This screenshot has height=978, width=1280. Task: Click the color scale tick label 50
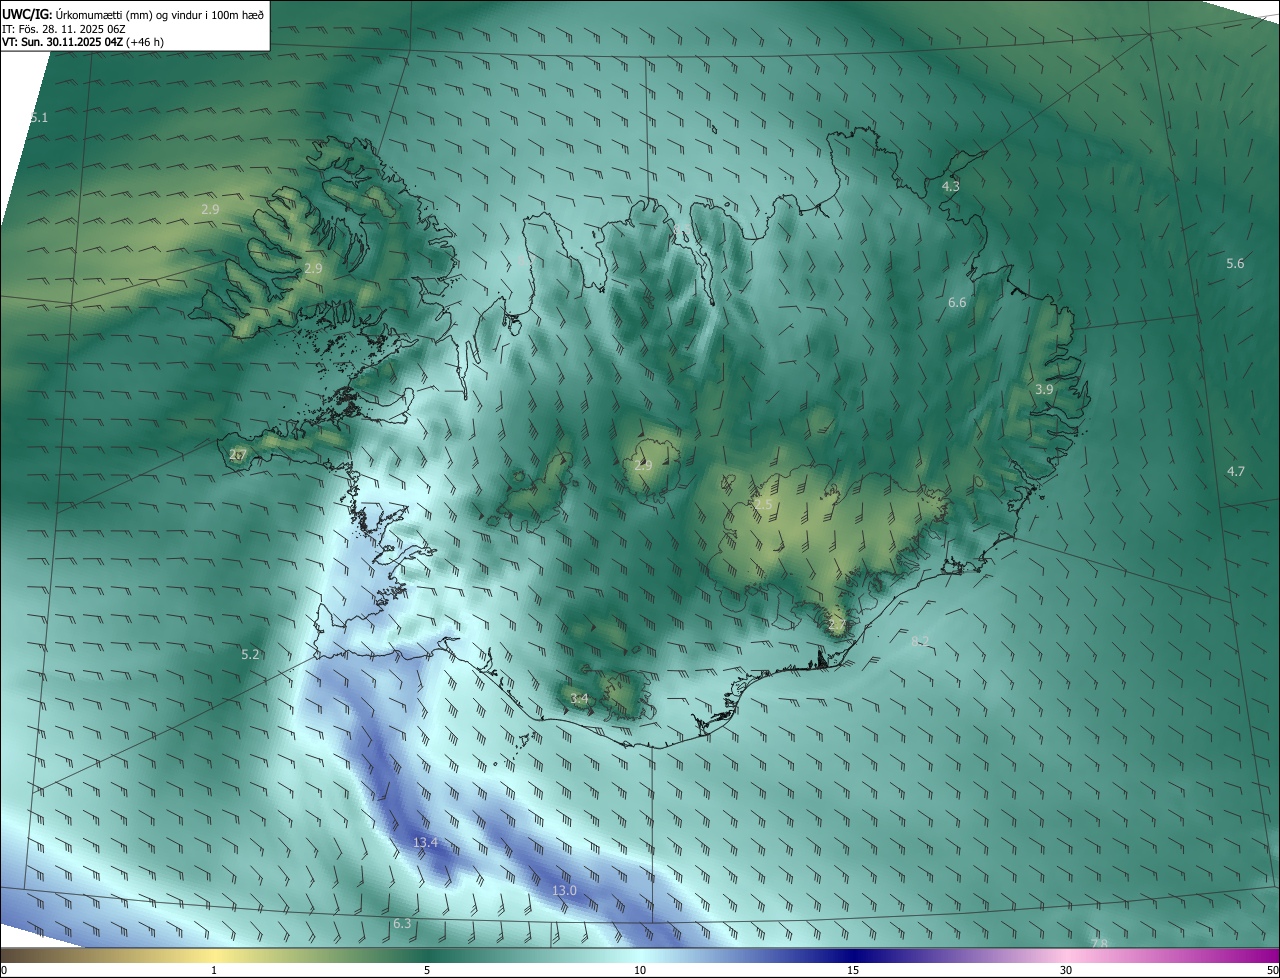click(1272, 970)
